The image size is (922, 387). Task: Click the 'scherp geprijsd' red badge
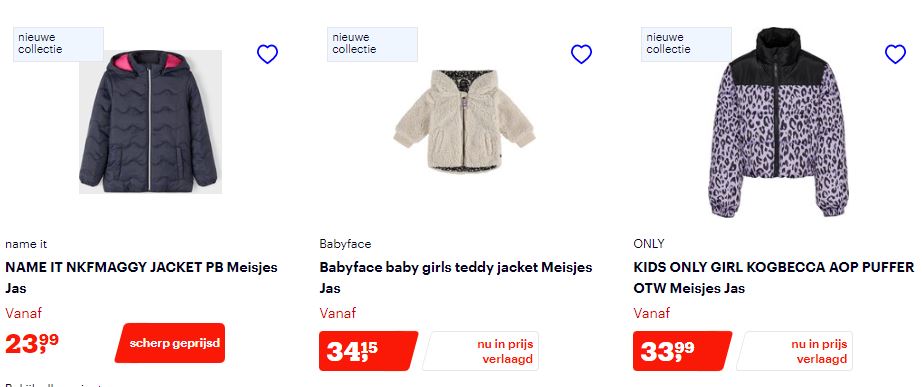(170, 343)
